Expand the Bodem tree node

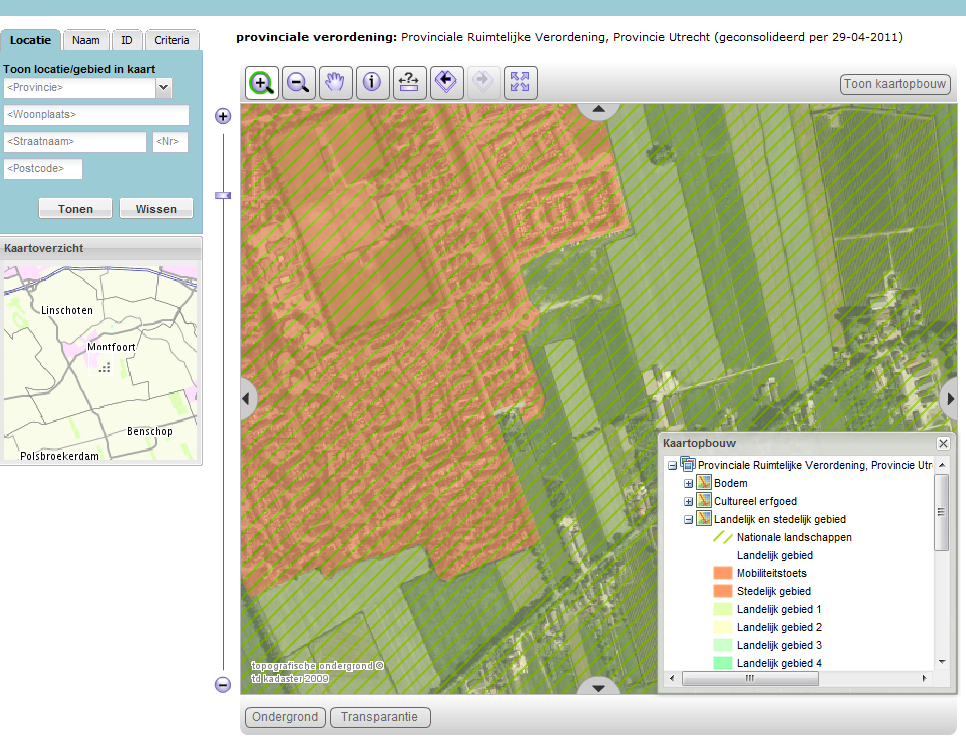pyautogui.click(x=686, y=483)
